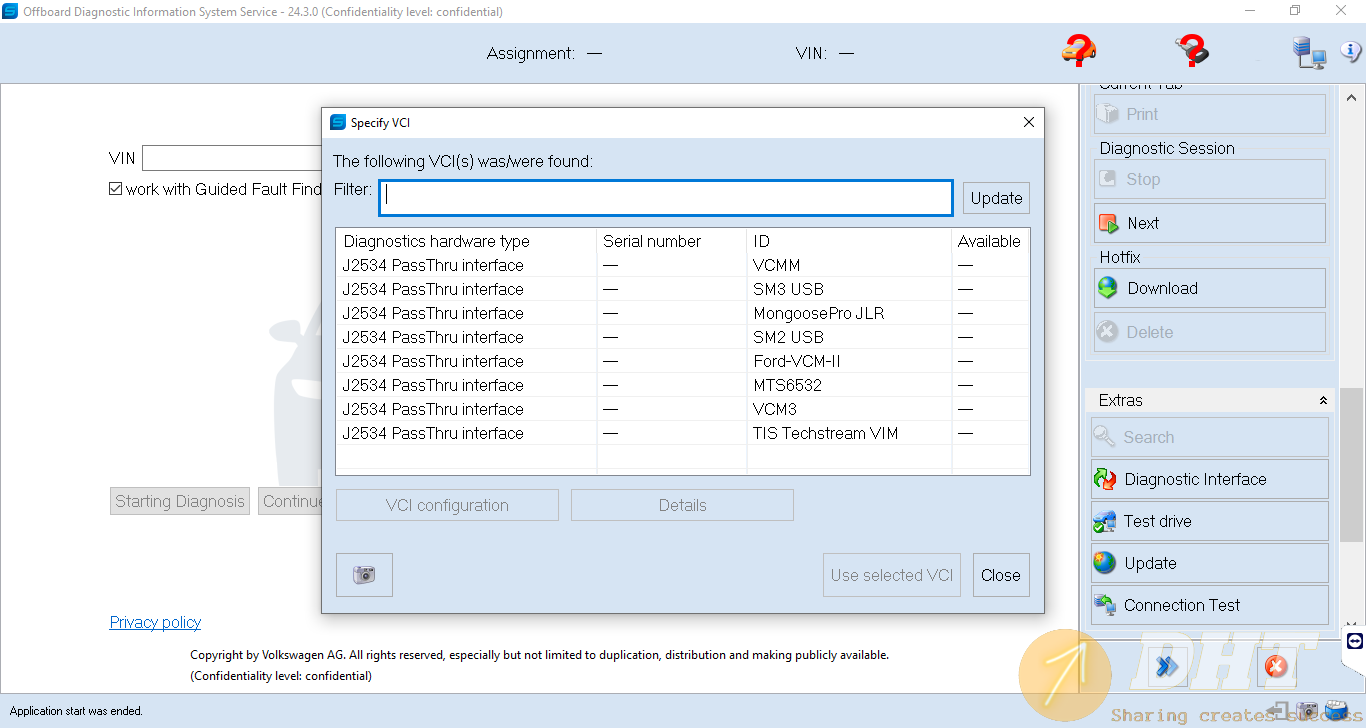Focus the Filter text field
The height and width of the screenshot is (728, 1366).
pyautogui.click(x=666, y=198)
